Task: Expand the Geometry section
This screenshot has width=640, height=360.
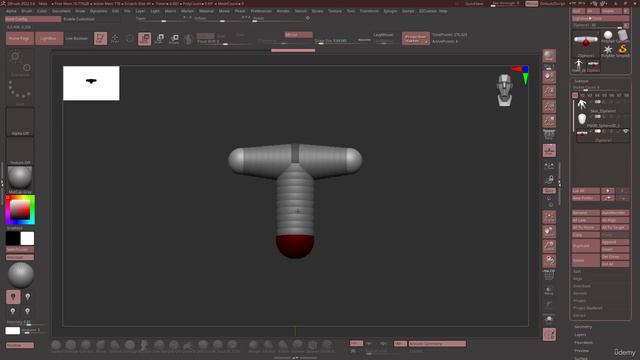Action: click(x=583, y=327)
